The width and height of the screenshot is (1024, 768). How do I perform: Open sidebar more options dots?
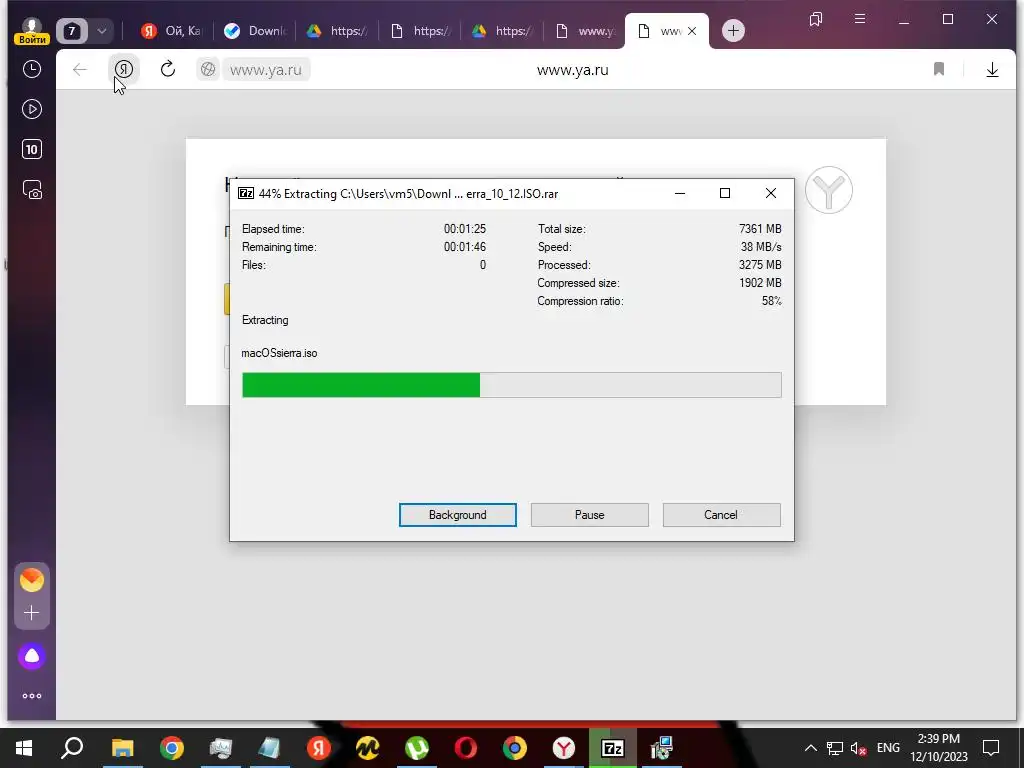32,696
